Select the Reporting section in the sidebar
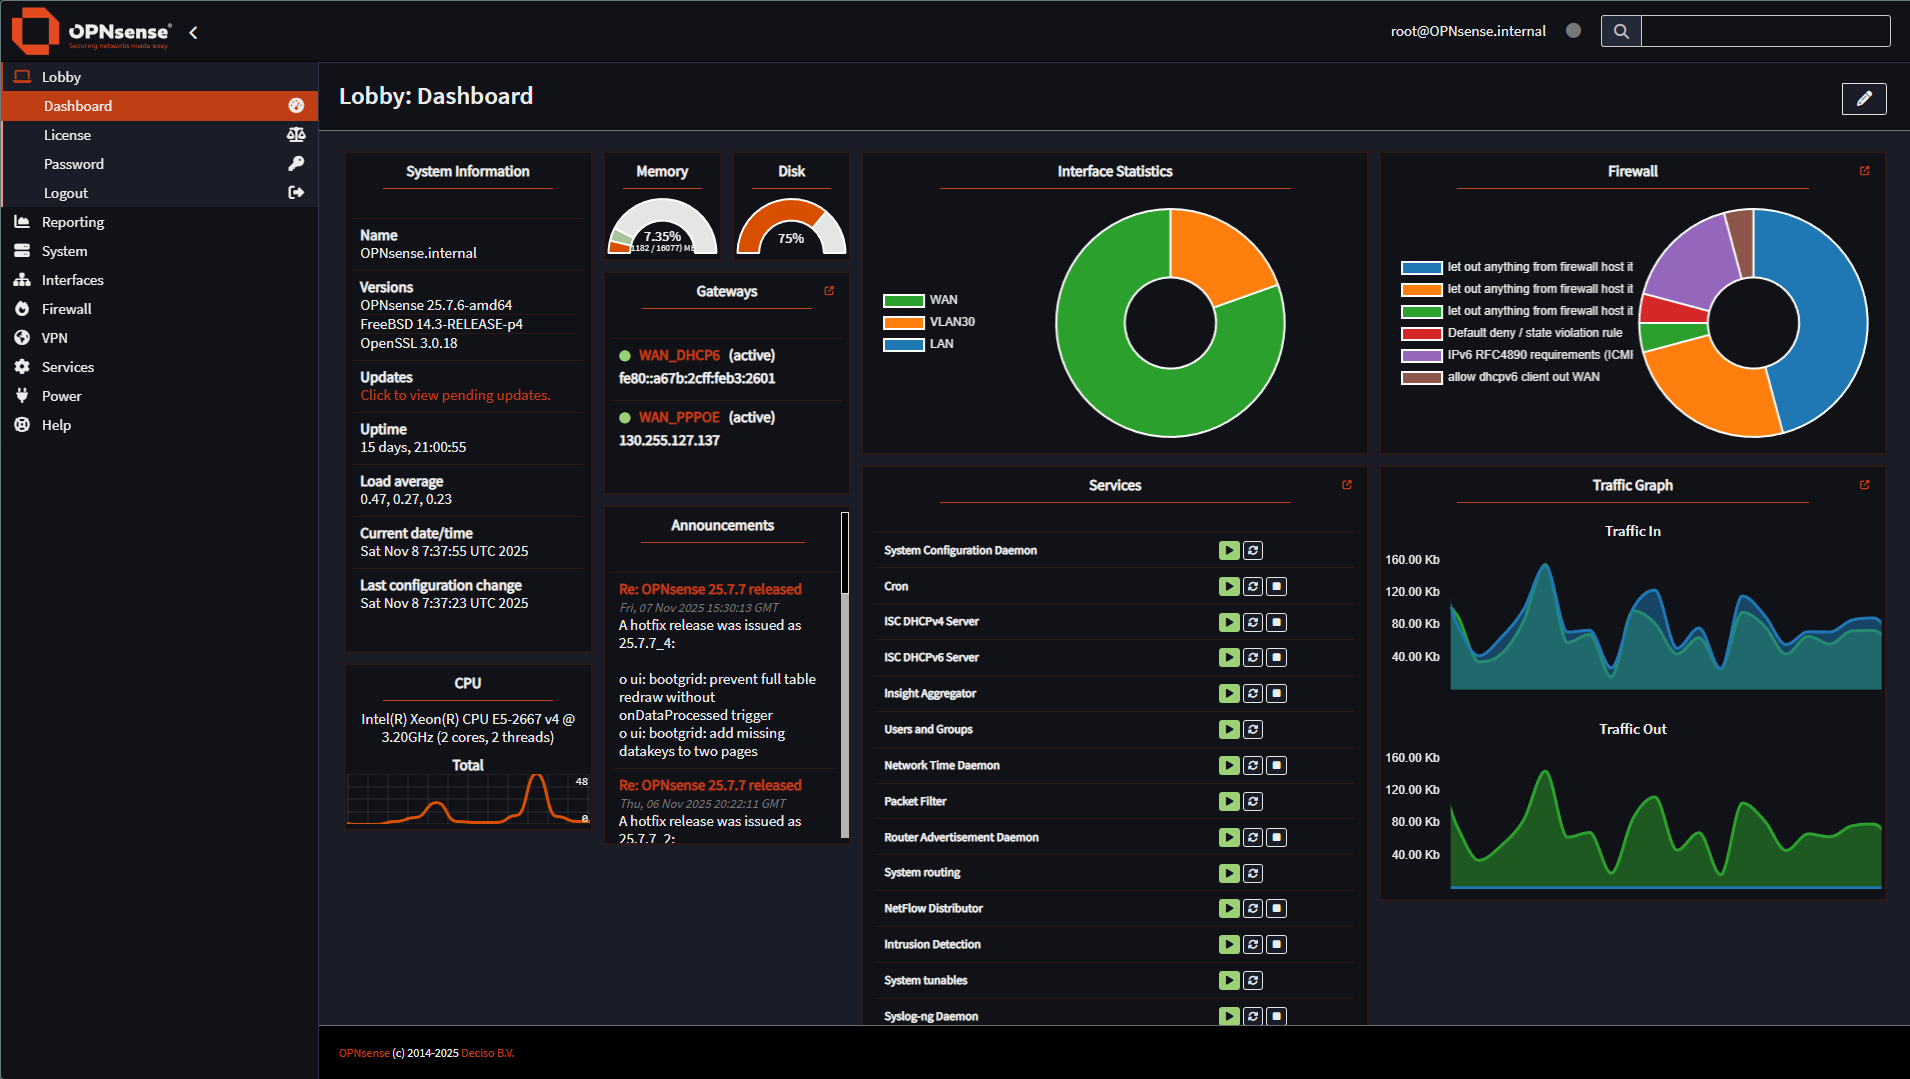 point(71,221)
